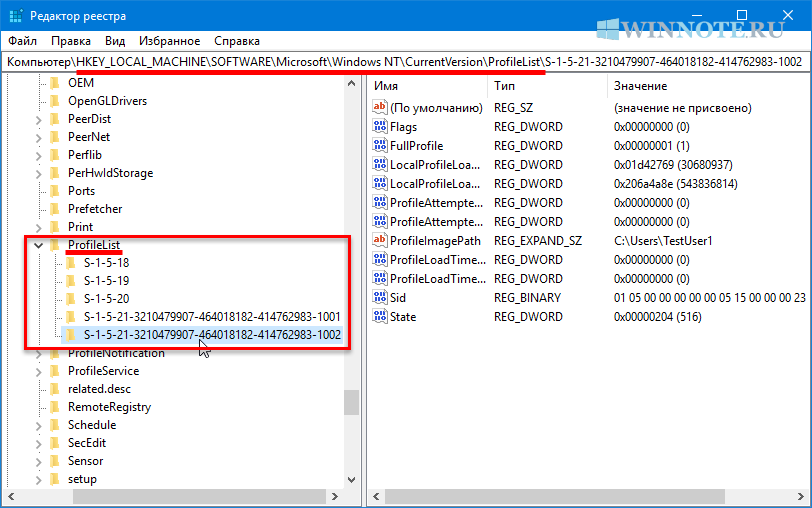Expand the PeerDist key
This screenshot has width=812, height=508.
click(38, 120)
